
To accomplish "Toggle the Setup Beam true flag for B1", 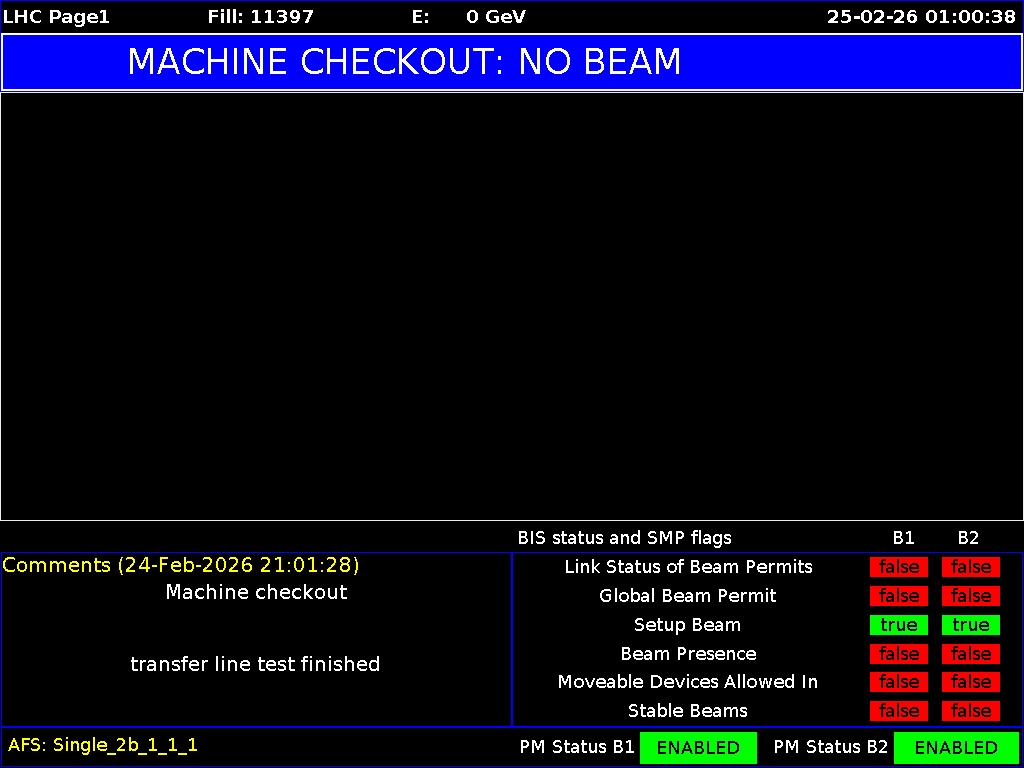I will (898, 625).
